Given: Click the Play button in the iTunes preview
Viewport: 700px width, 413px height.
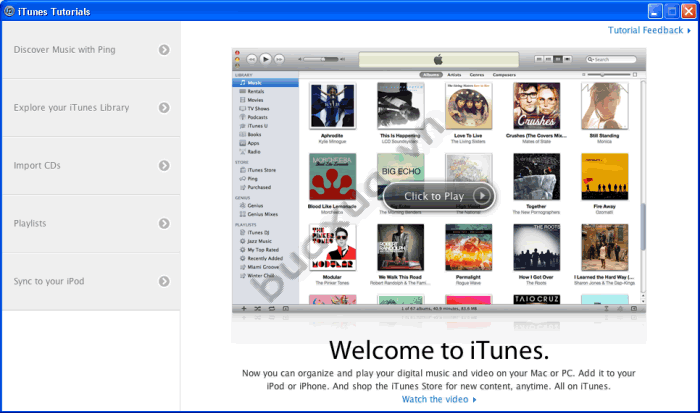Looking at the screenshot, I should click(x=266, y=59).
